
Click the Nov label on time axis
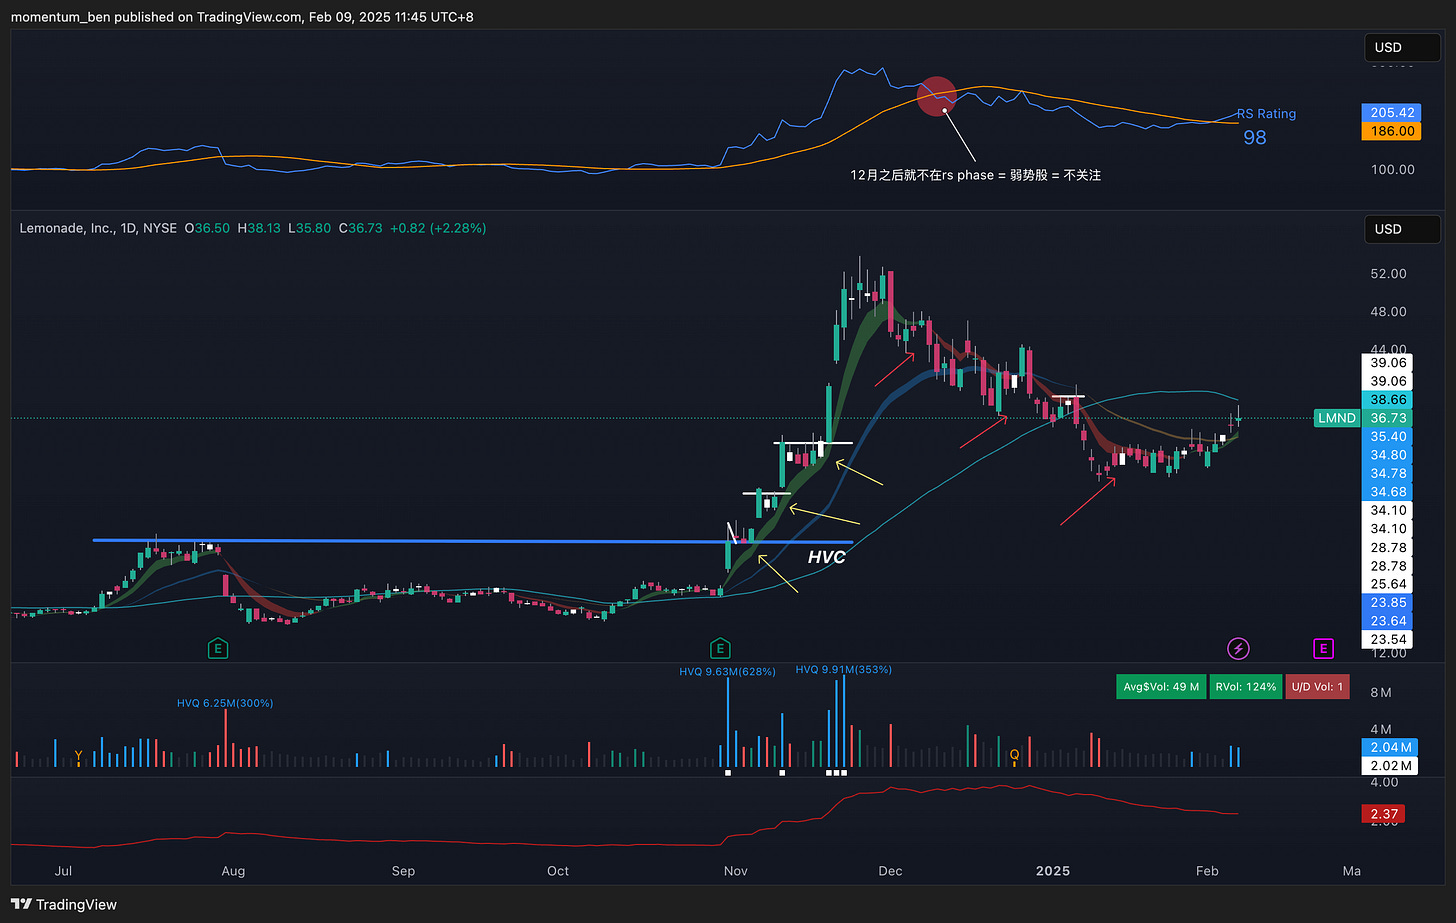coord(735,871)
